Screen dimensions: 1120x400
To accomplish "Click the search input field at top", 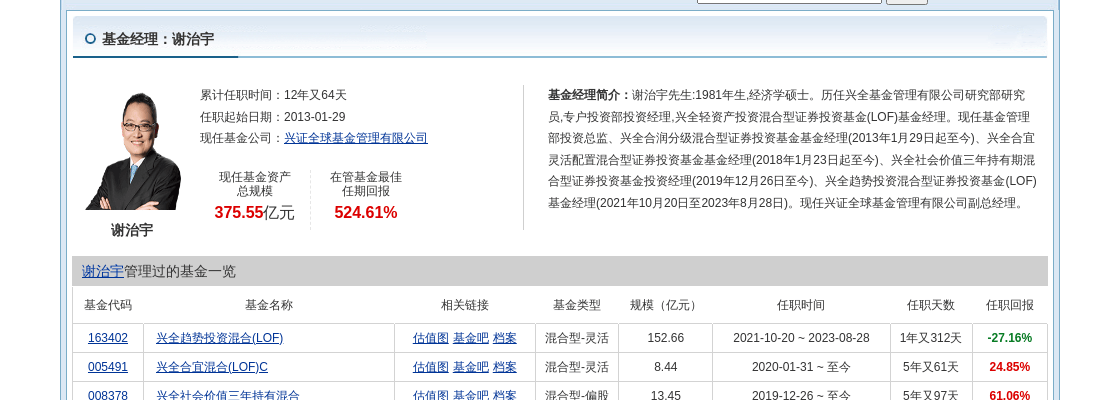I will [789, 1].
